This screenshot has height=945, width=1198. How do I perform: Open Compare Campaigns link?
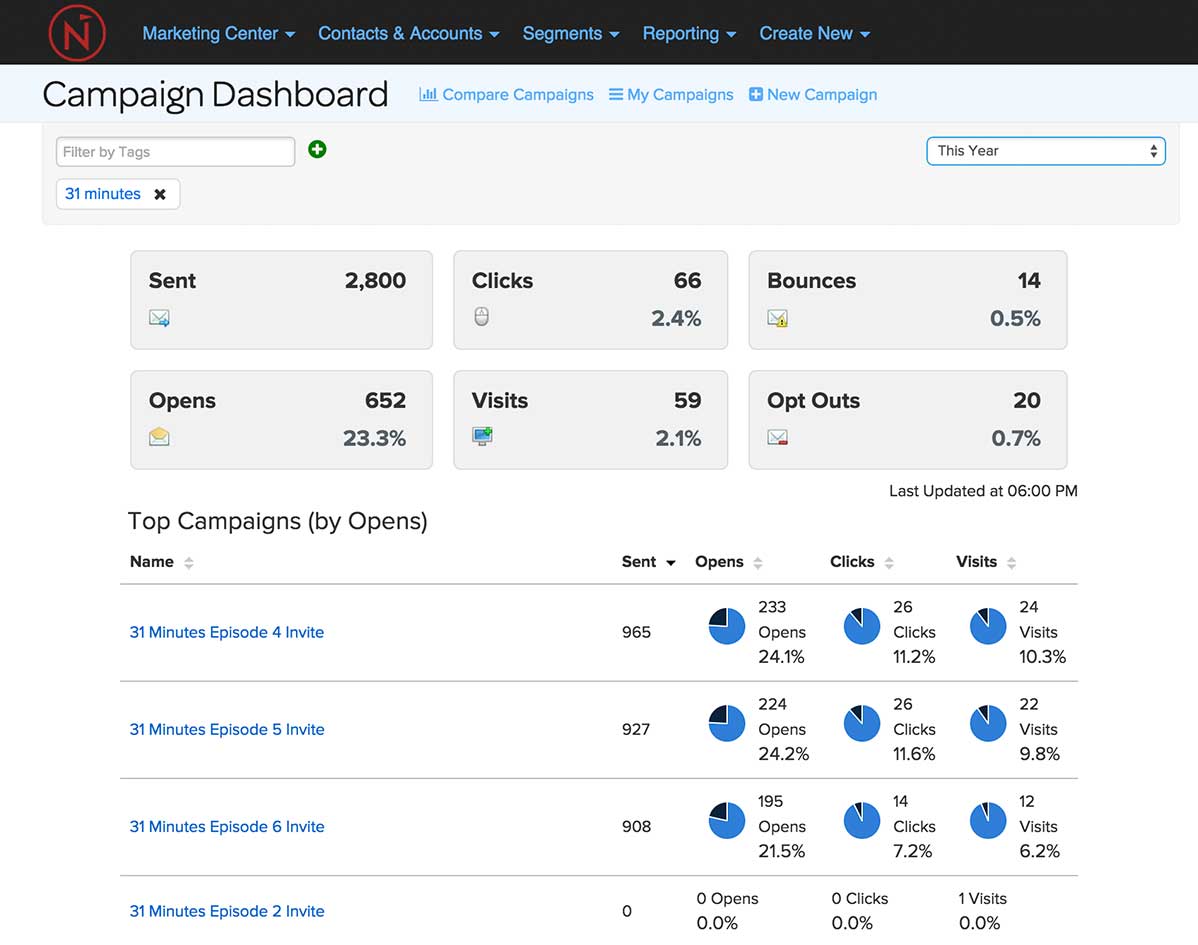[506, 95]
